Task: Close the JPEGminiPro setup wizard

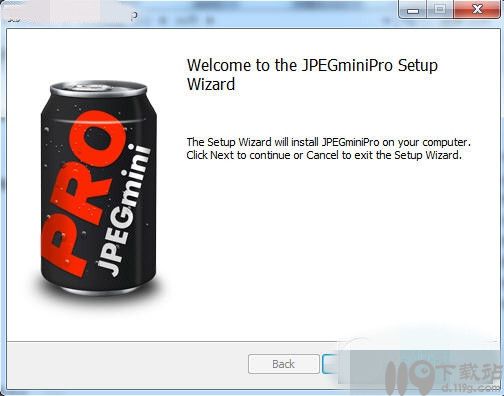Action: pyautogui.click(x=477, y=10)
